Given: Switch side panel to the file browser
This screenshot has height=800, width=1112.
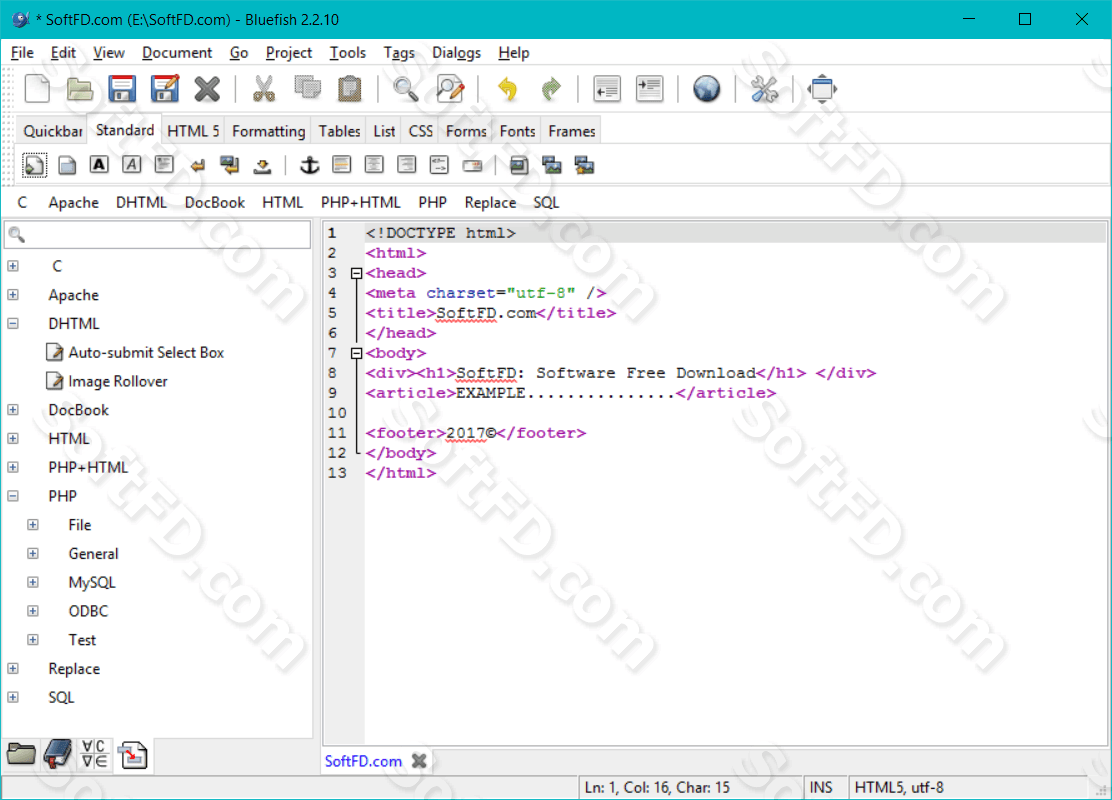Looking at the screenshot, I should tap(21, 754).
